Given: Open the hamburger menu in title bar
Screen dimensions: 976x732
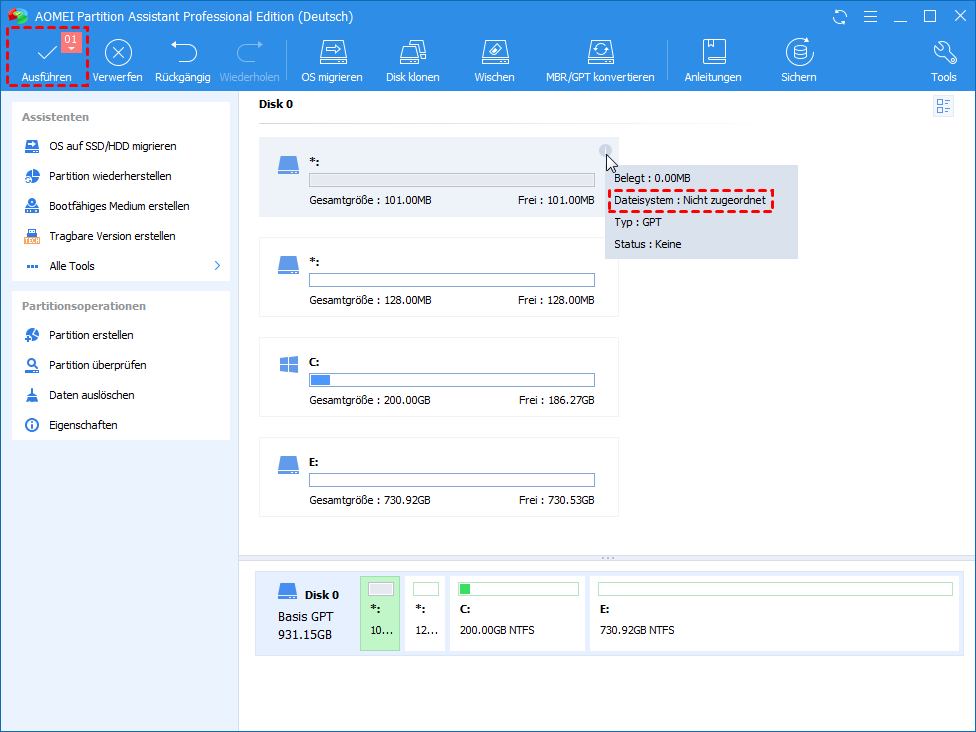Looking at the screenshot, I should click(x=870, y=17).
